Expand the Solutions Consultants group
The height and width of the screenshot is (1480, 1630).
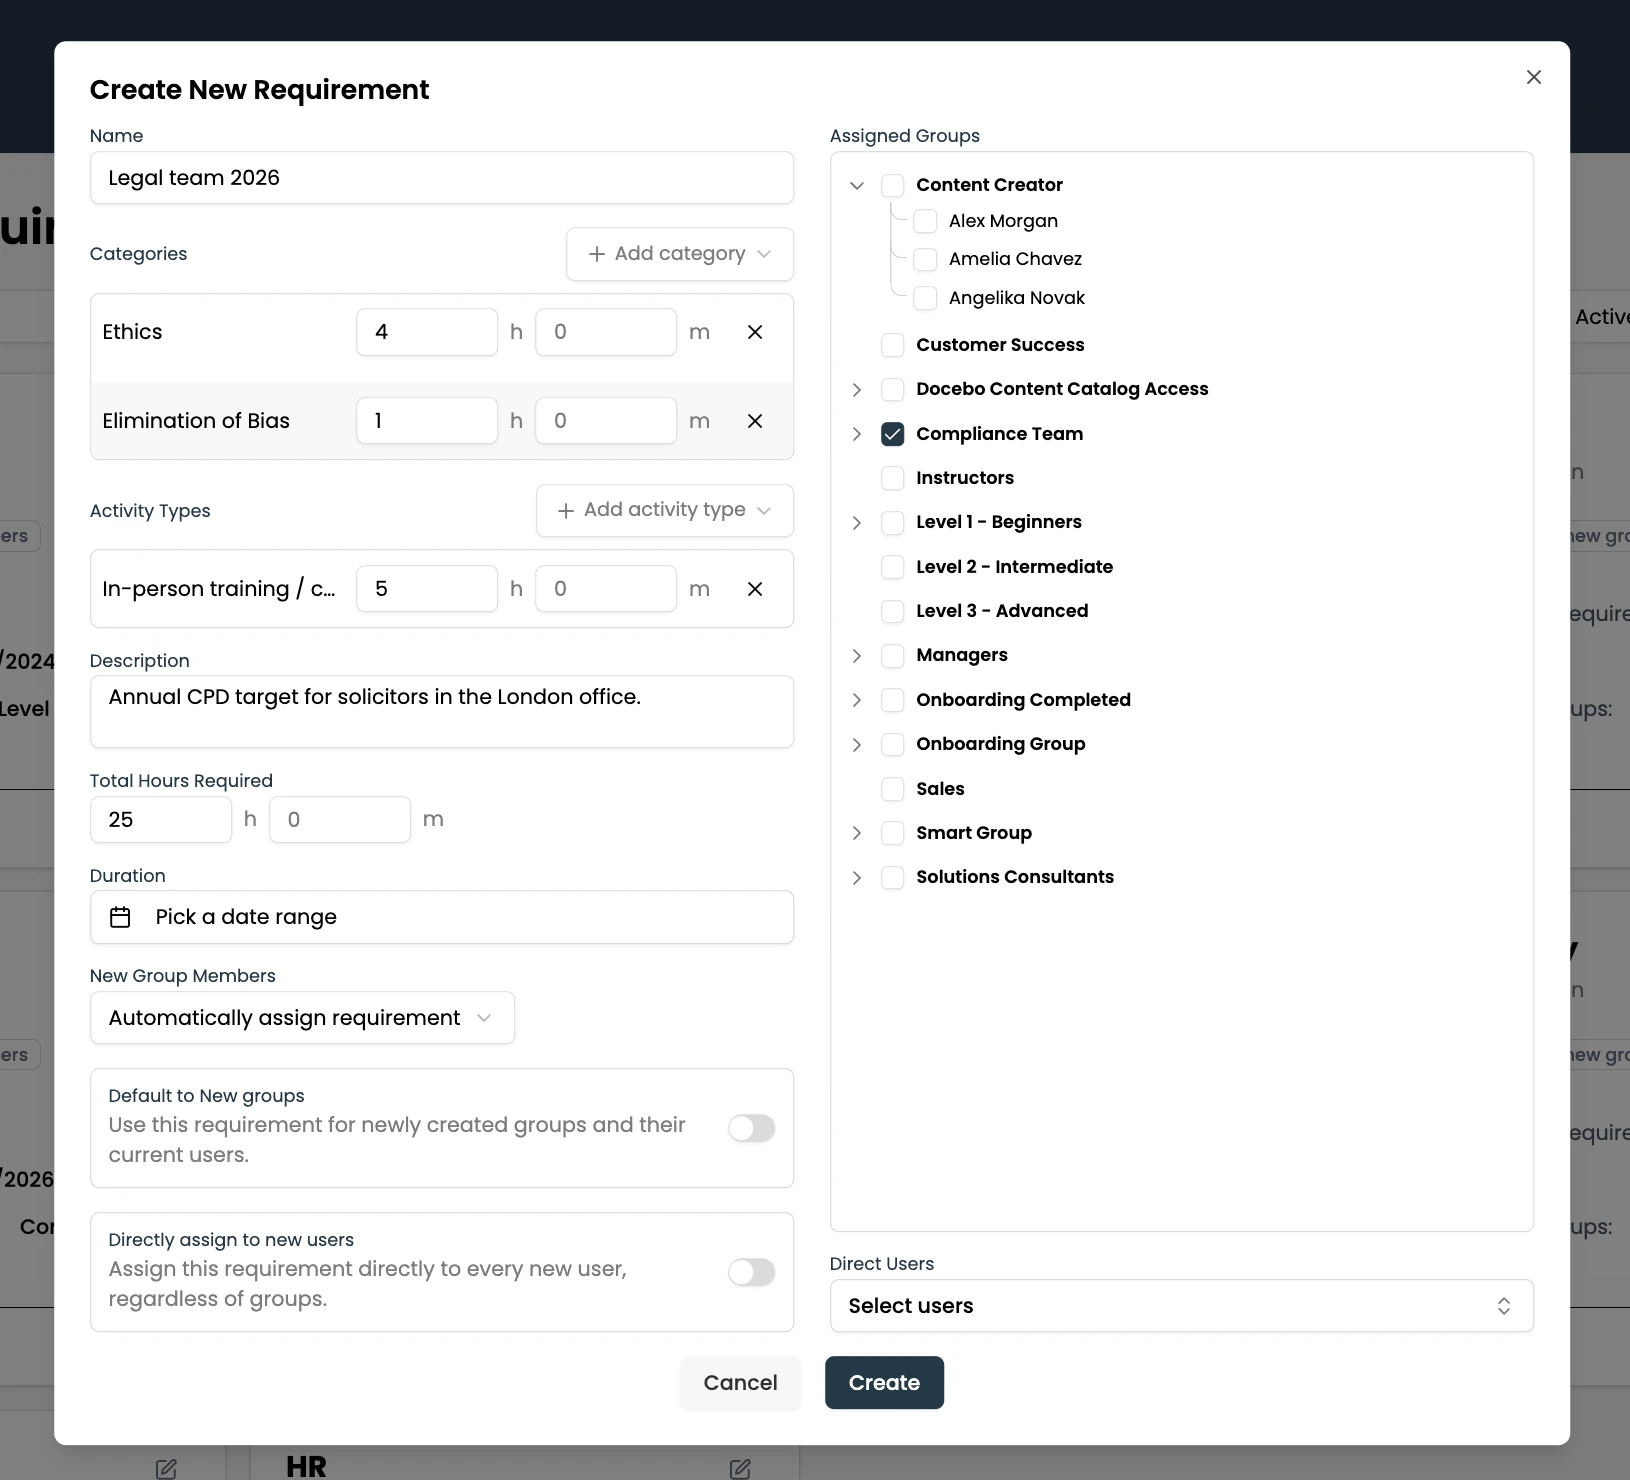[x=857, y=878]
